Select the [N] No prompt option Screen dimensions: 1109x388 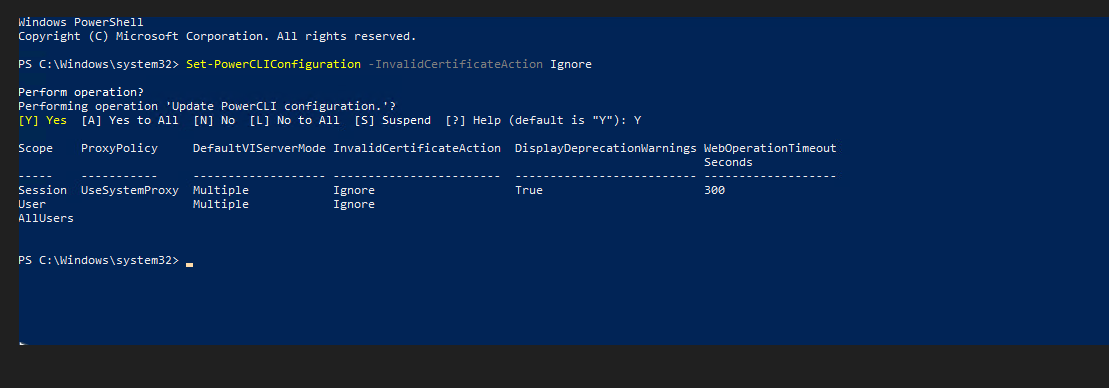tap(214, 120)
